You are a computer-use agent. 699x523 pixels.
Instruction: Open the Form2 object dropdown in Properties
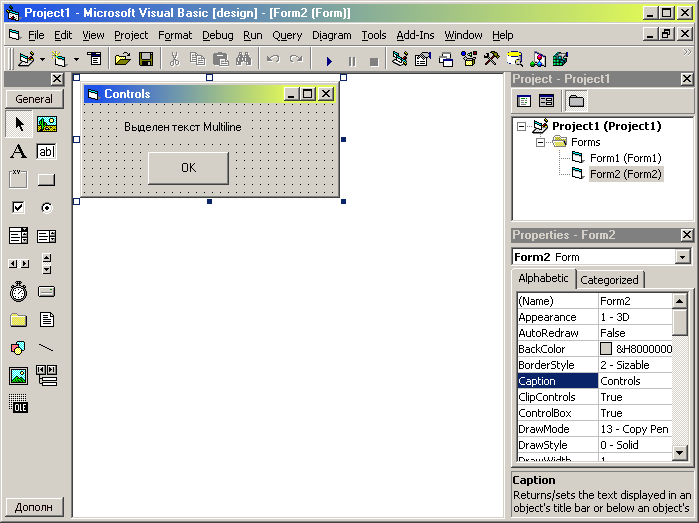click(683, 257)
